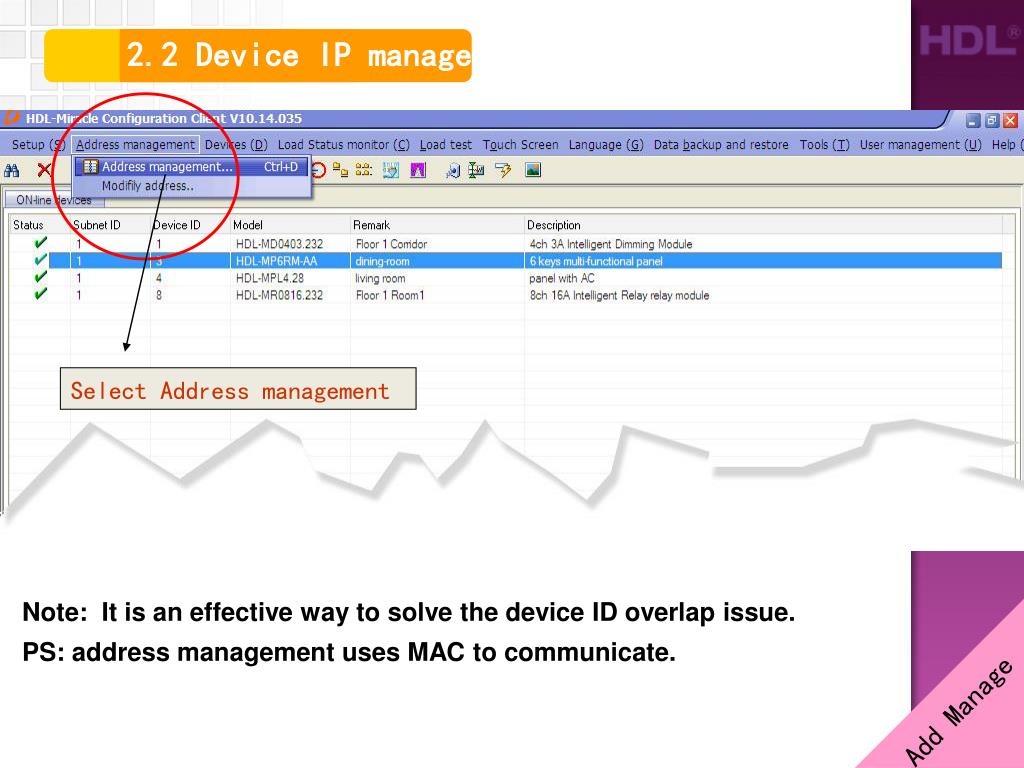Sort by the Status column header

coord(28,225)
